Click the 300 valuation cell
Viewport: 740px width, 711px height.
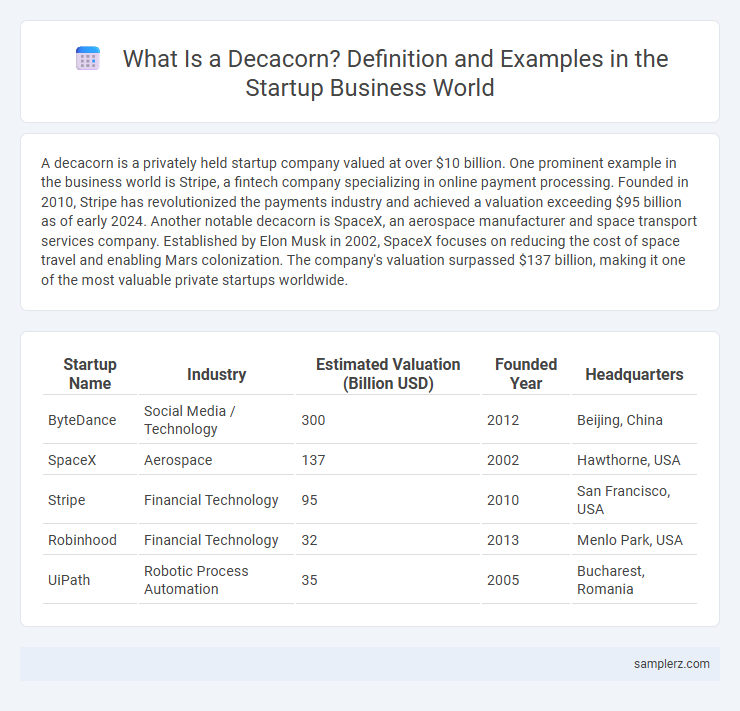click(388, 420)
